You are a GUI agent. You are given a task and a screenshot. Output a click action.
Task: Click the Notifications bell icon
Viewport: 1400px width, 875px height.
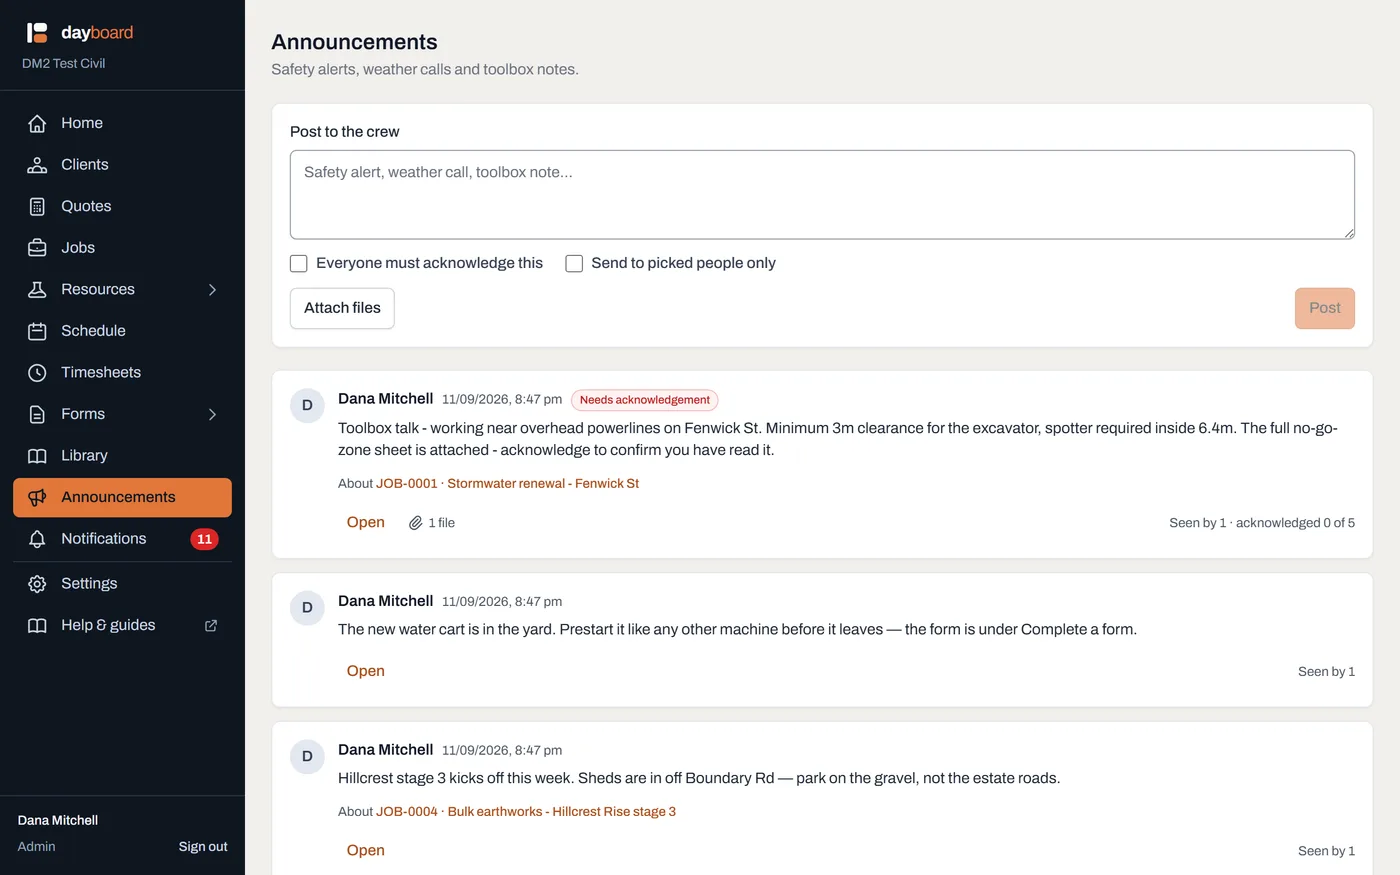[37, 539]
